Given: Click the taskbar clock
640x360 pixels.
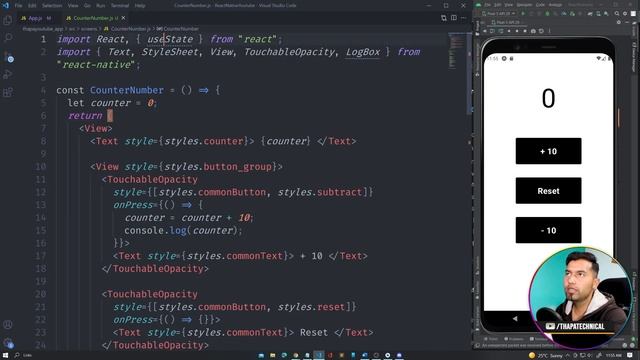Looking at the screenshot, I should tap(614, 355).
